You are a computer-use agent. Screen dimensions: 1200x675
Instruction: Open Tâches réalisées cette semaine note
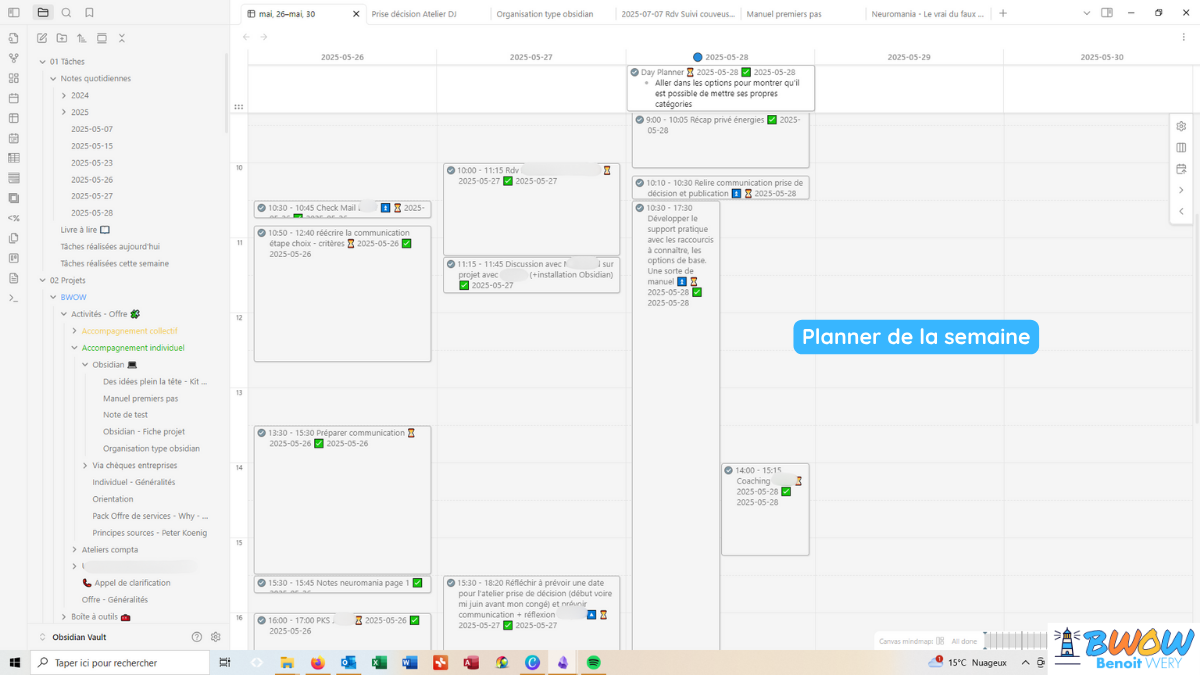point(115,264)
